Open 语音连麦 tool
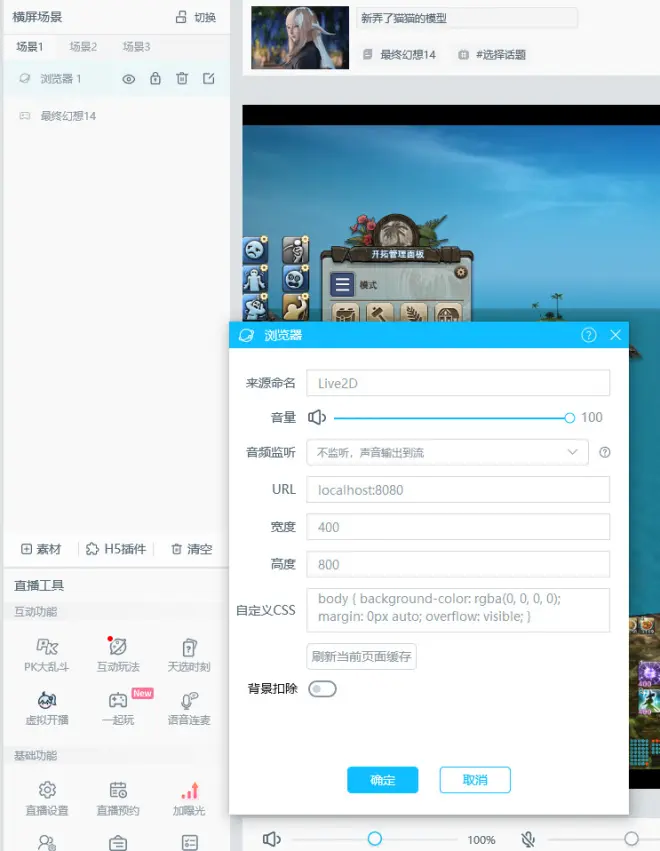Screen dimensions: 660x851 pos(189,708)
